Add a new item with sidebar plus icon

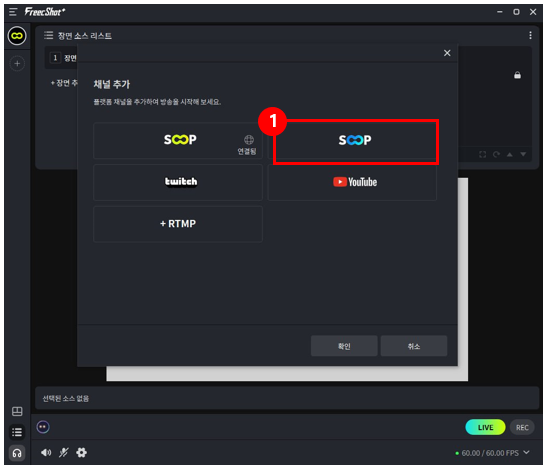point(17,64)
